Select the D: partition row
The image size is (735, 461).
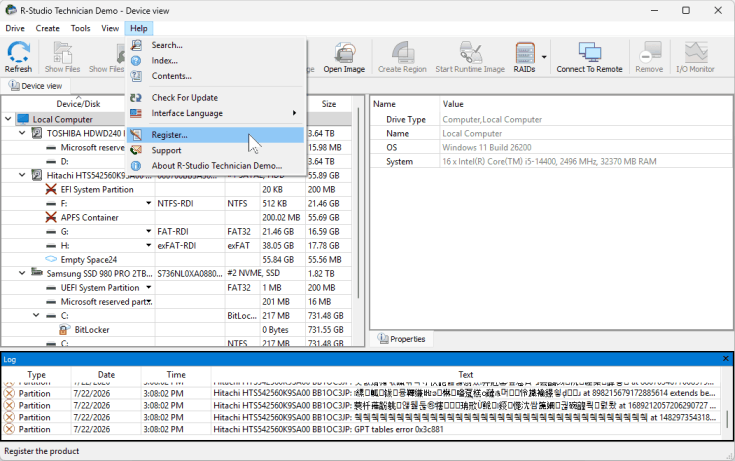pos(176,161)
